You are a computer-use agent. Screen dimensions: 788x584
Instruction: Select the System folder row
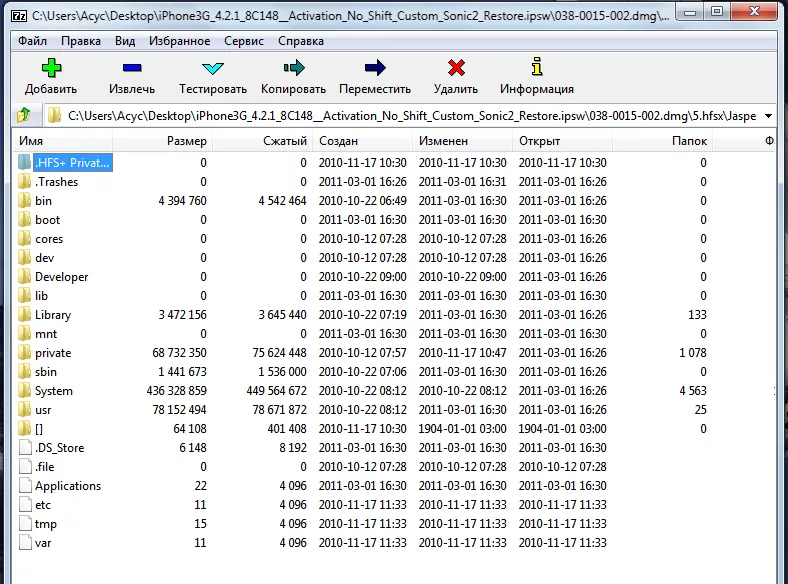coord(54,391)
